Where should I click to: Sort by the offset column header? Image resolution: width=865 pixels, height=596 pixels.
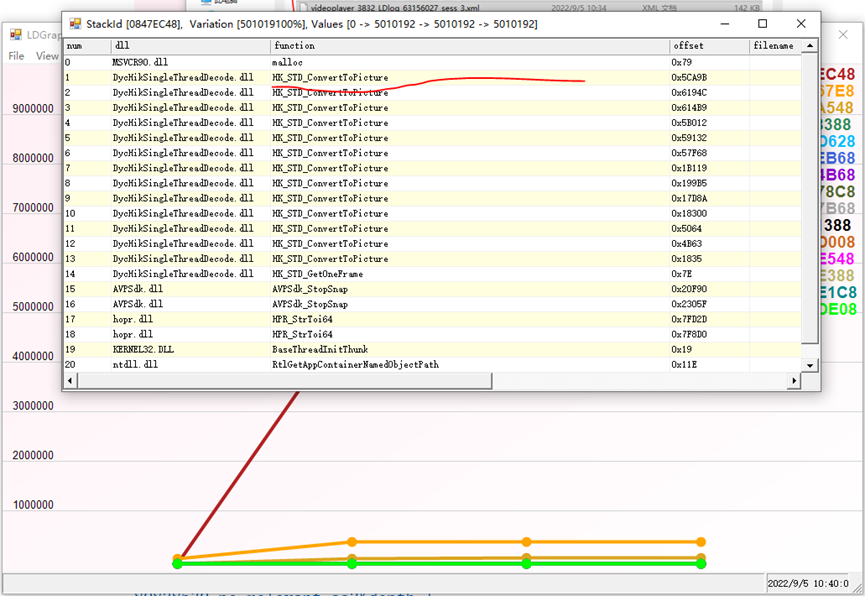click(709, 46)
